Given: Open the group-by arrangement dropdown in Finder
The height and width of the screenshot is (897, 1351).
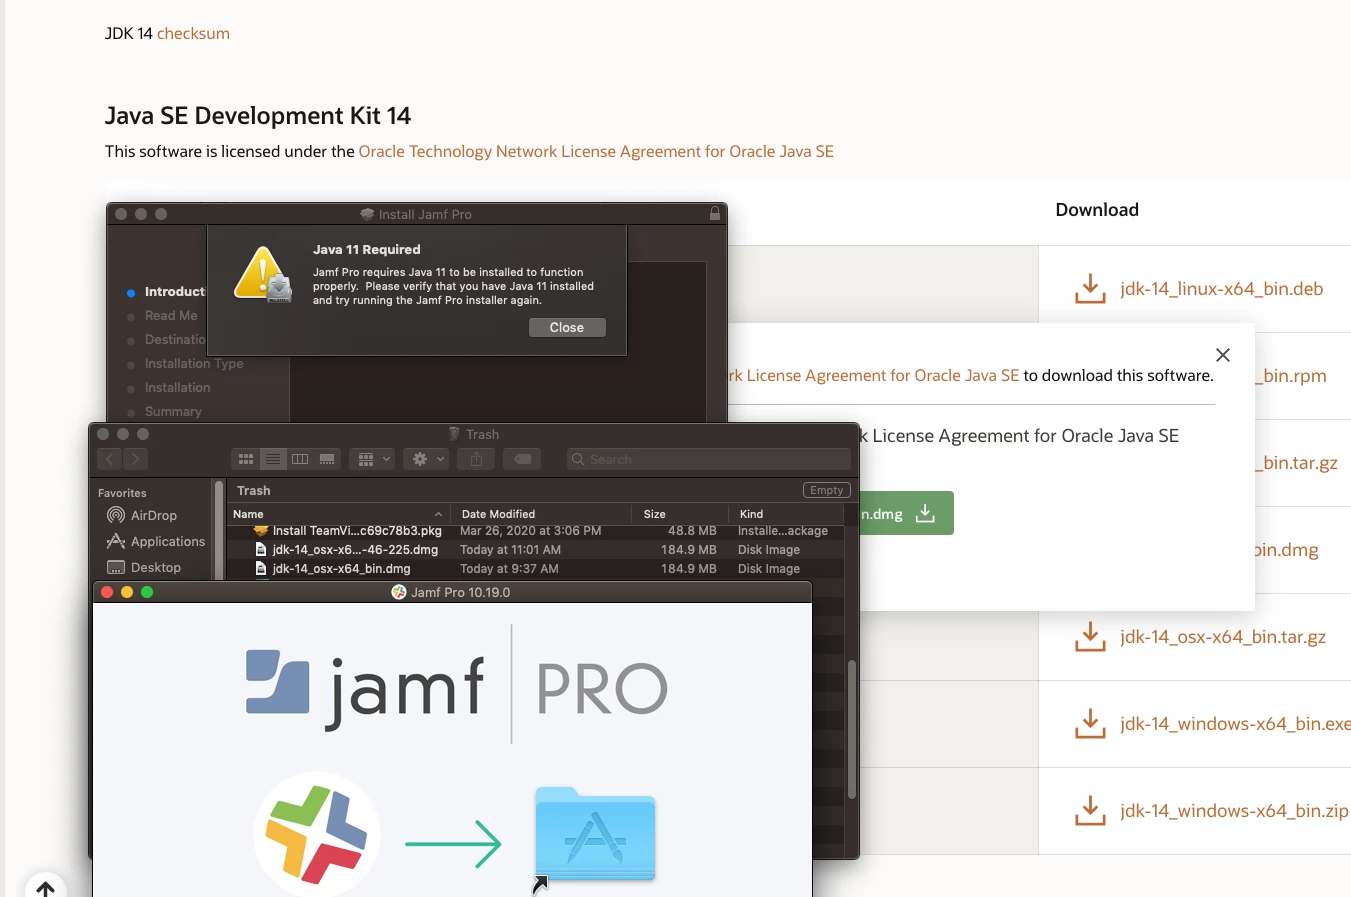Looking at the screenshot, I should click(x=372, y=459).
